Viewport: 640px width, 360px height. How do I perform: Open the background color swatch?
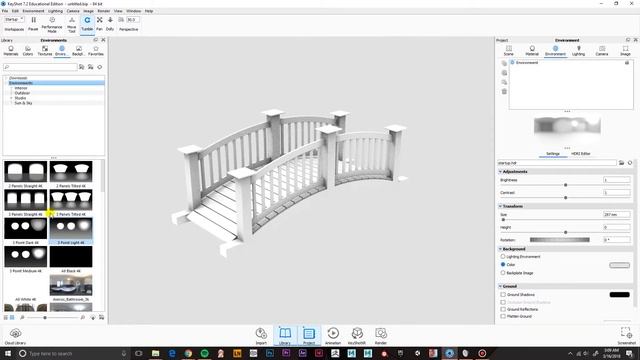[x=619, y=265]
